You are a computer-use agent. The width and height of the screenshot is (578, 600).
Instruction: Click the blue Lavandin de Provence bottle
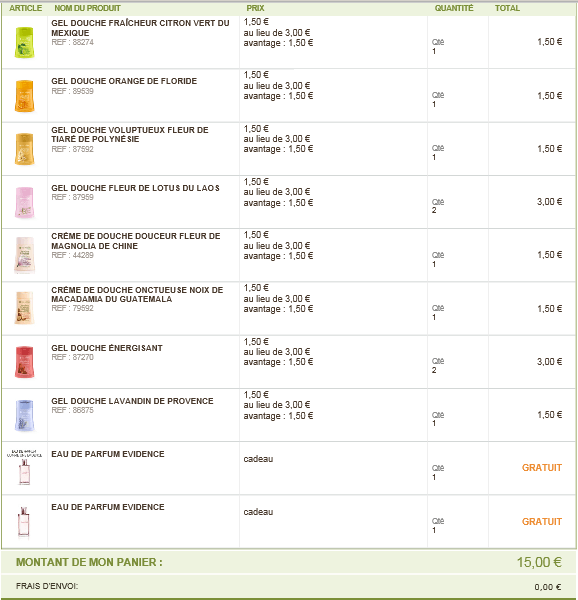pos(24,415)
